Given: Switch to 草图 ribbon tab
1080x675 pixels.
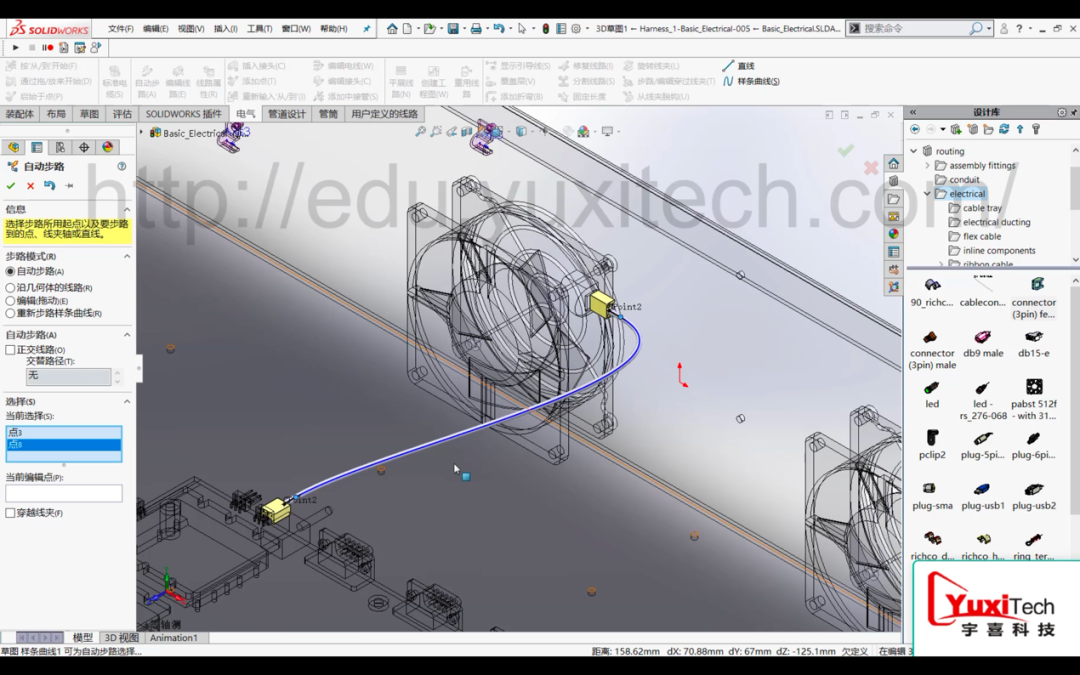Looking at the screenshot, I should pyautogui.click(x=89, y=114).
